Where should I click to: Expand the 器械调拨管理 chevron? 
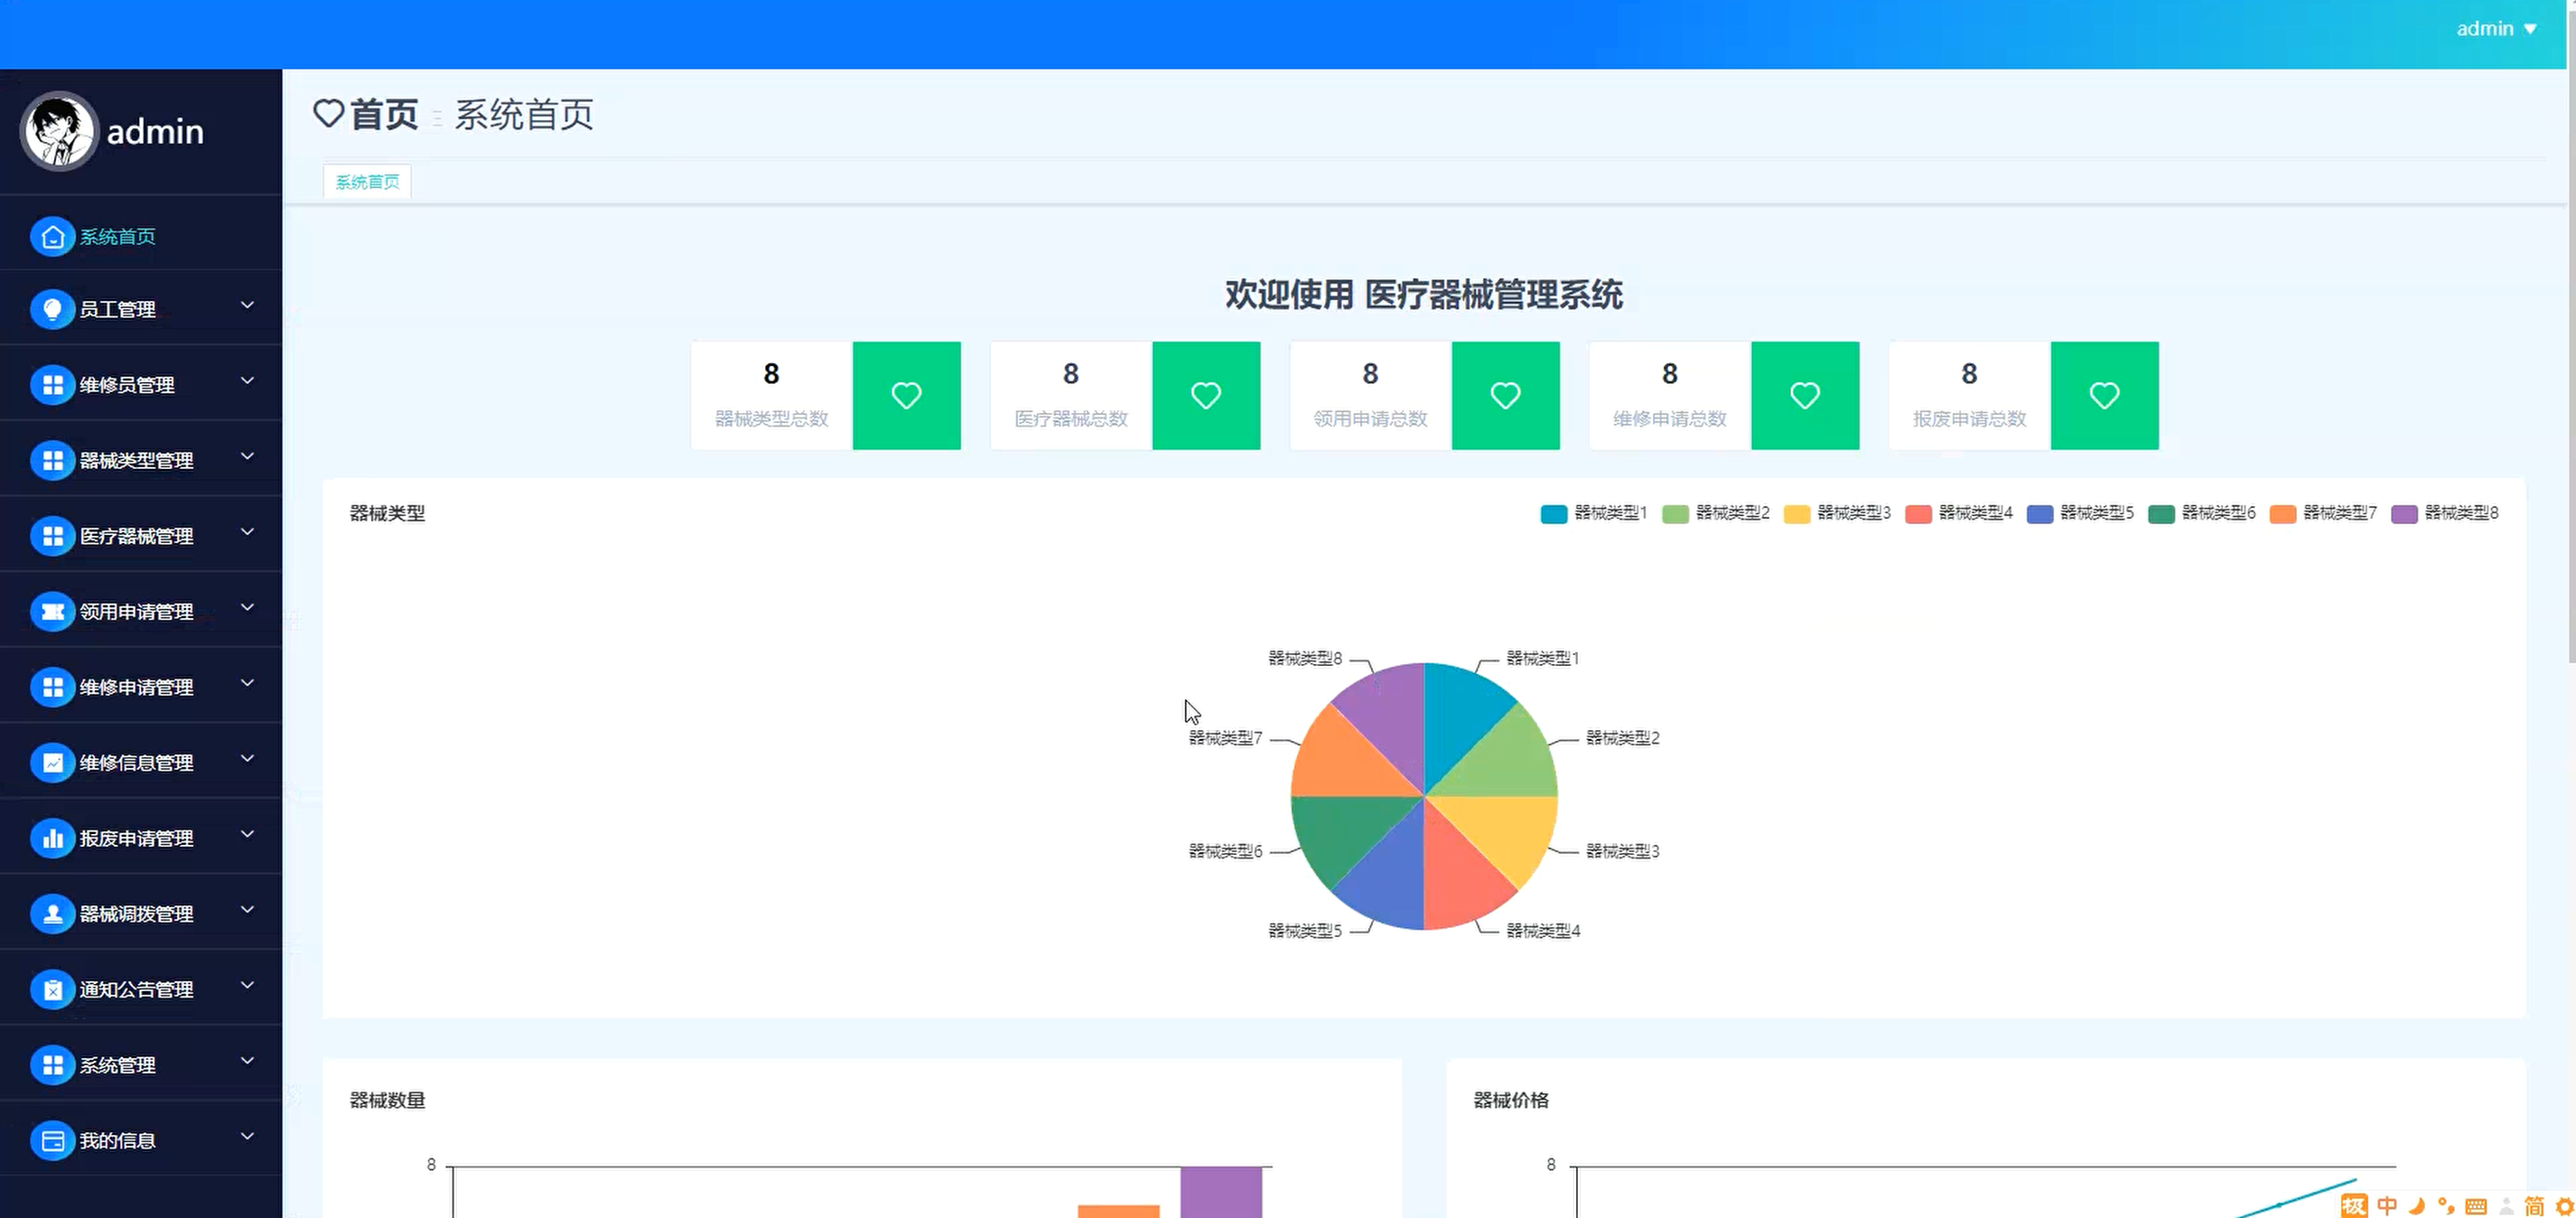pyautogui.click(x=247, y=910)
